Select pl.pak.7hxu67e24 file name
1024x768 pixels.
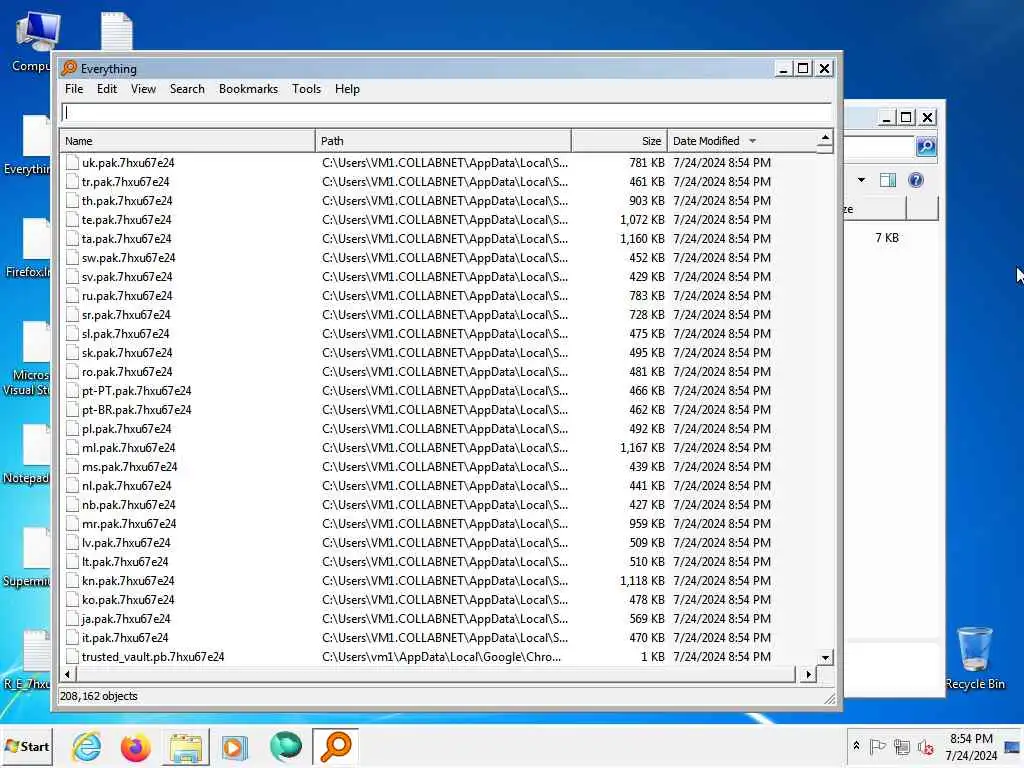point(127,428)
